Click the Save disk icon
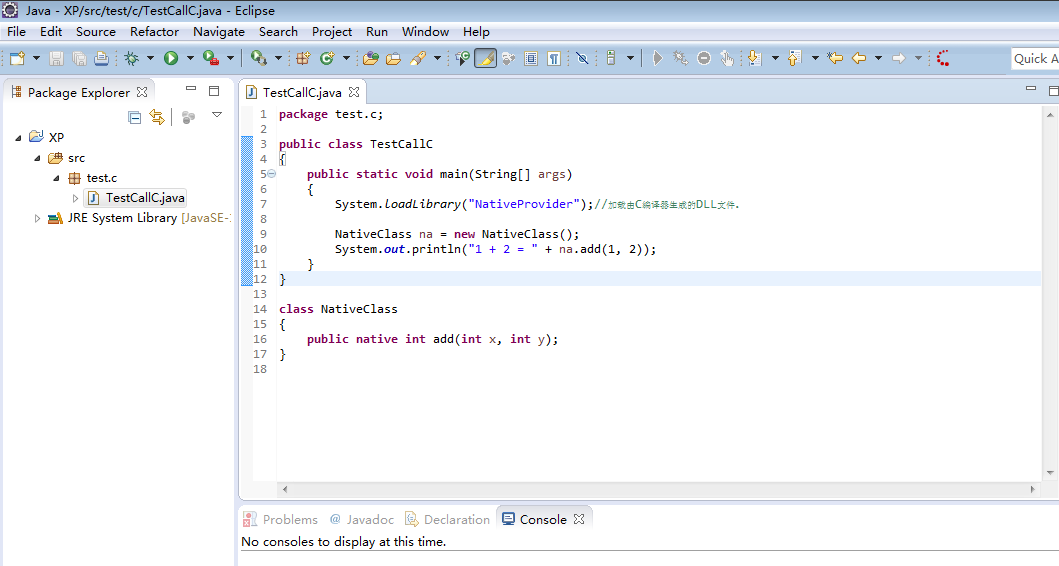 point(57,59)
